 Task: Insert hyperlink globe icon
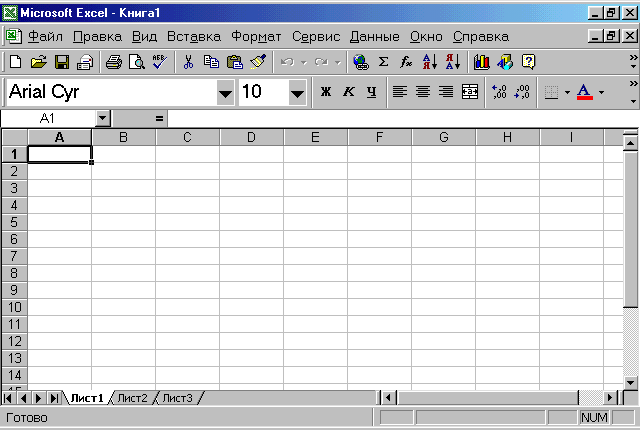click(x=361, y=62)
